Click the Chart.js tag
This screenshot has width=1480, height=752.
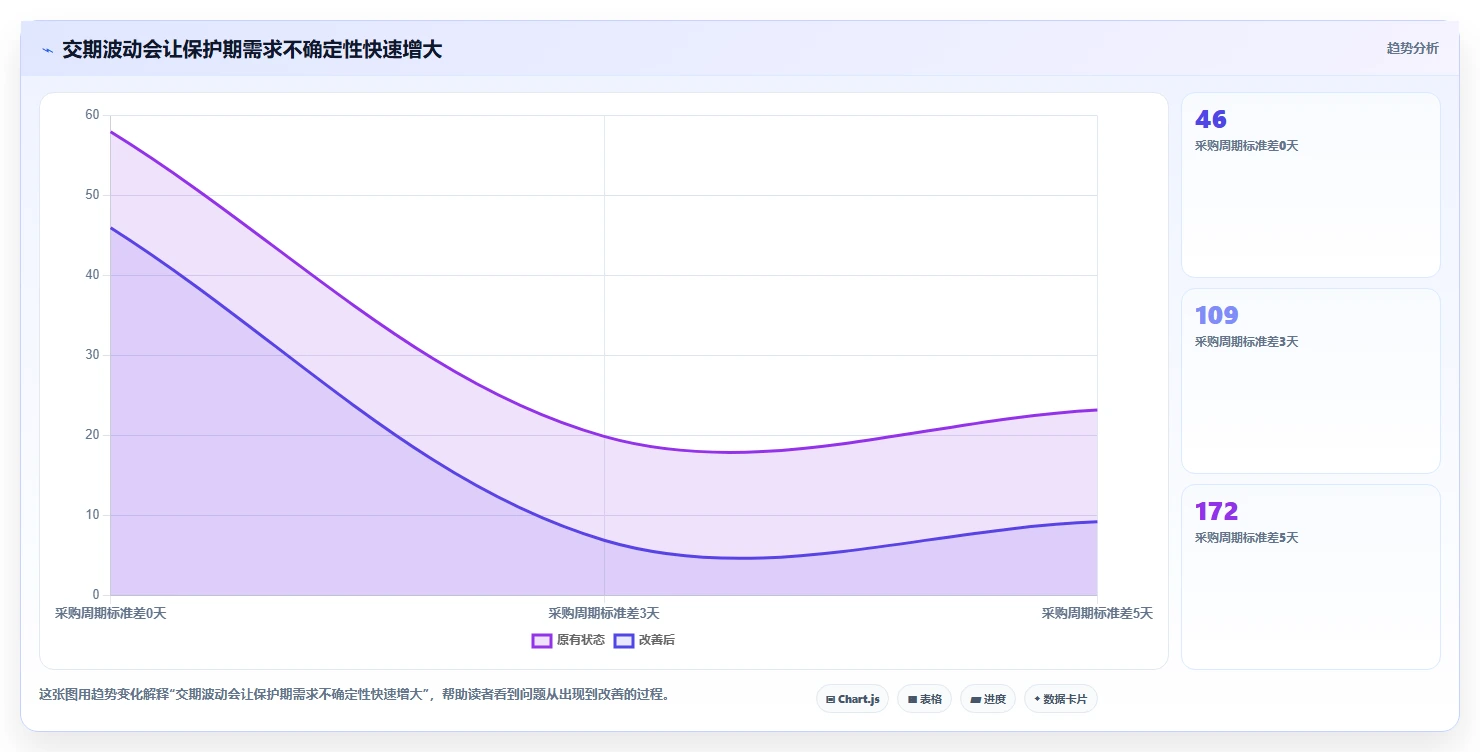click(x=852, y=699)
